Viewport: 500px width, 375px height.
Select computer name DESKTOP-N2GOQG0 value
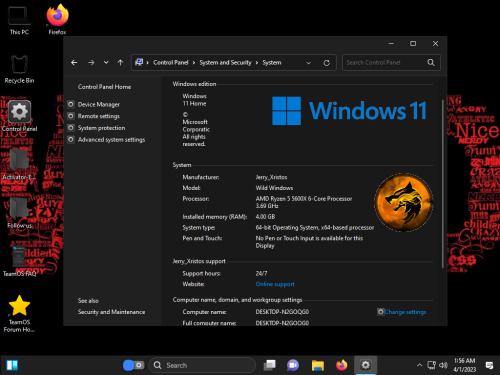282,312
